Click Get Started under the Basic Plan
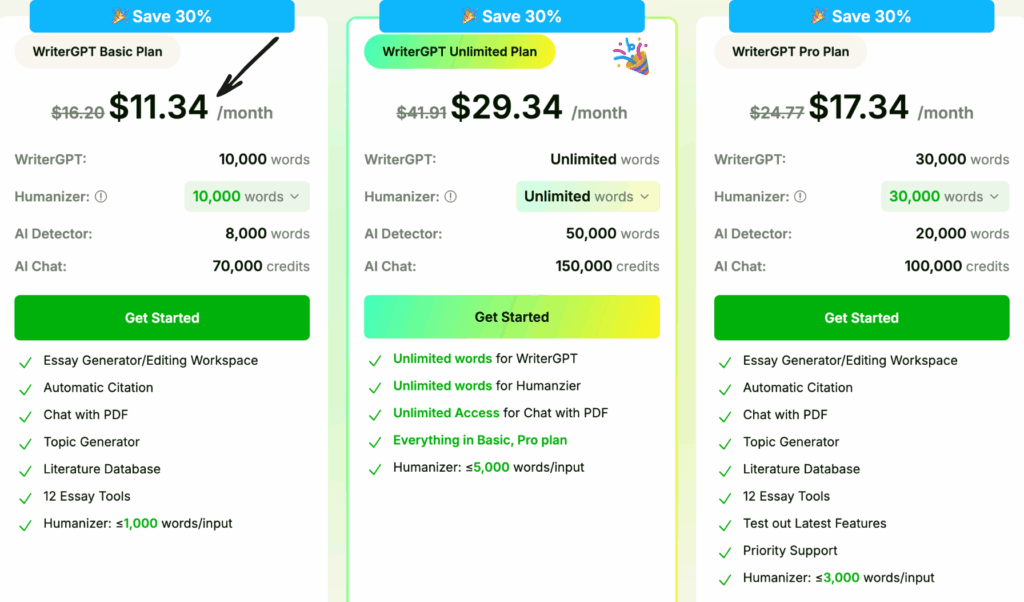 [x=162, y=318]
